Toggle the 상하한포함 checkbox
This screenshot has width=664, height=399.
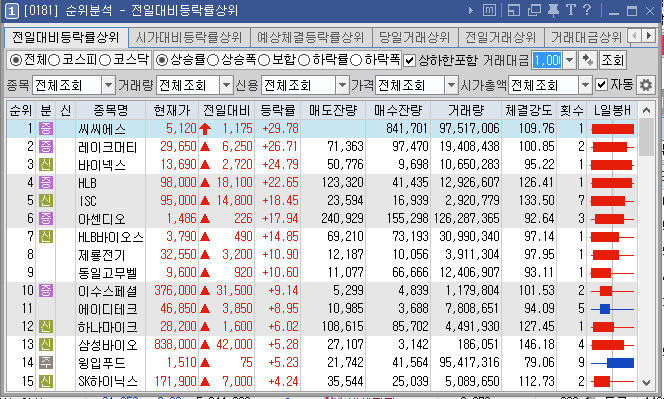[409, 61]
